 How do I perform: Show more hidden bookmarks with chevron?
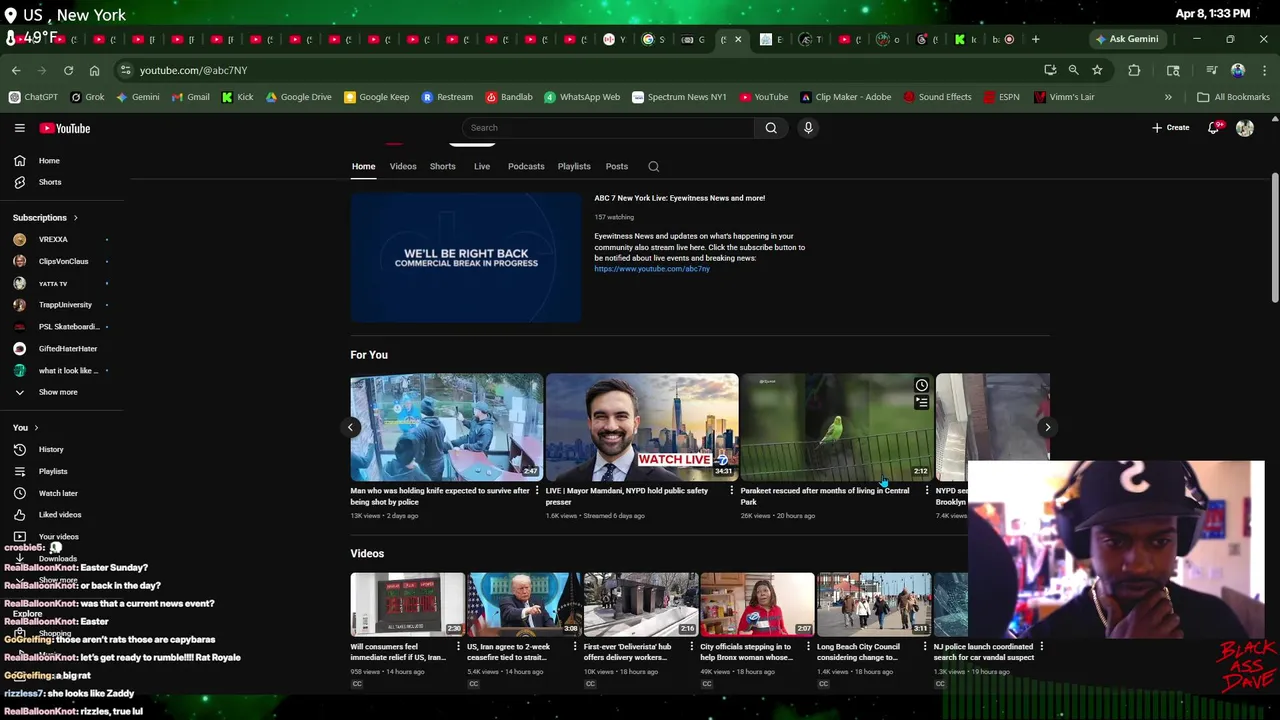pyautogui.click(x=1168, y=97)
